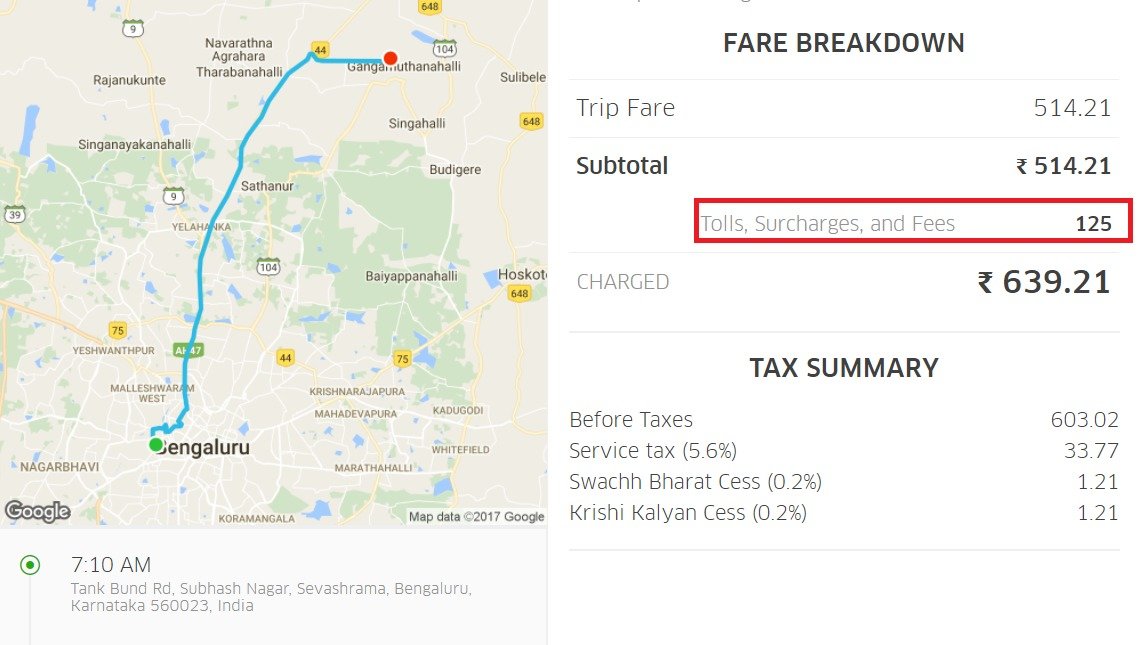Viewport: 1147px width, 645px height.
Task: Select the highlighted Tolls, Surcharges row
Action: [911, 222]
